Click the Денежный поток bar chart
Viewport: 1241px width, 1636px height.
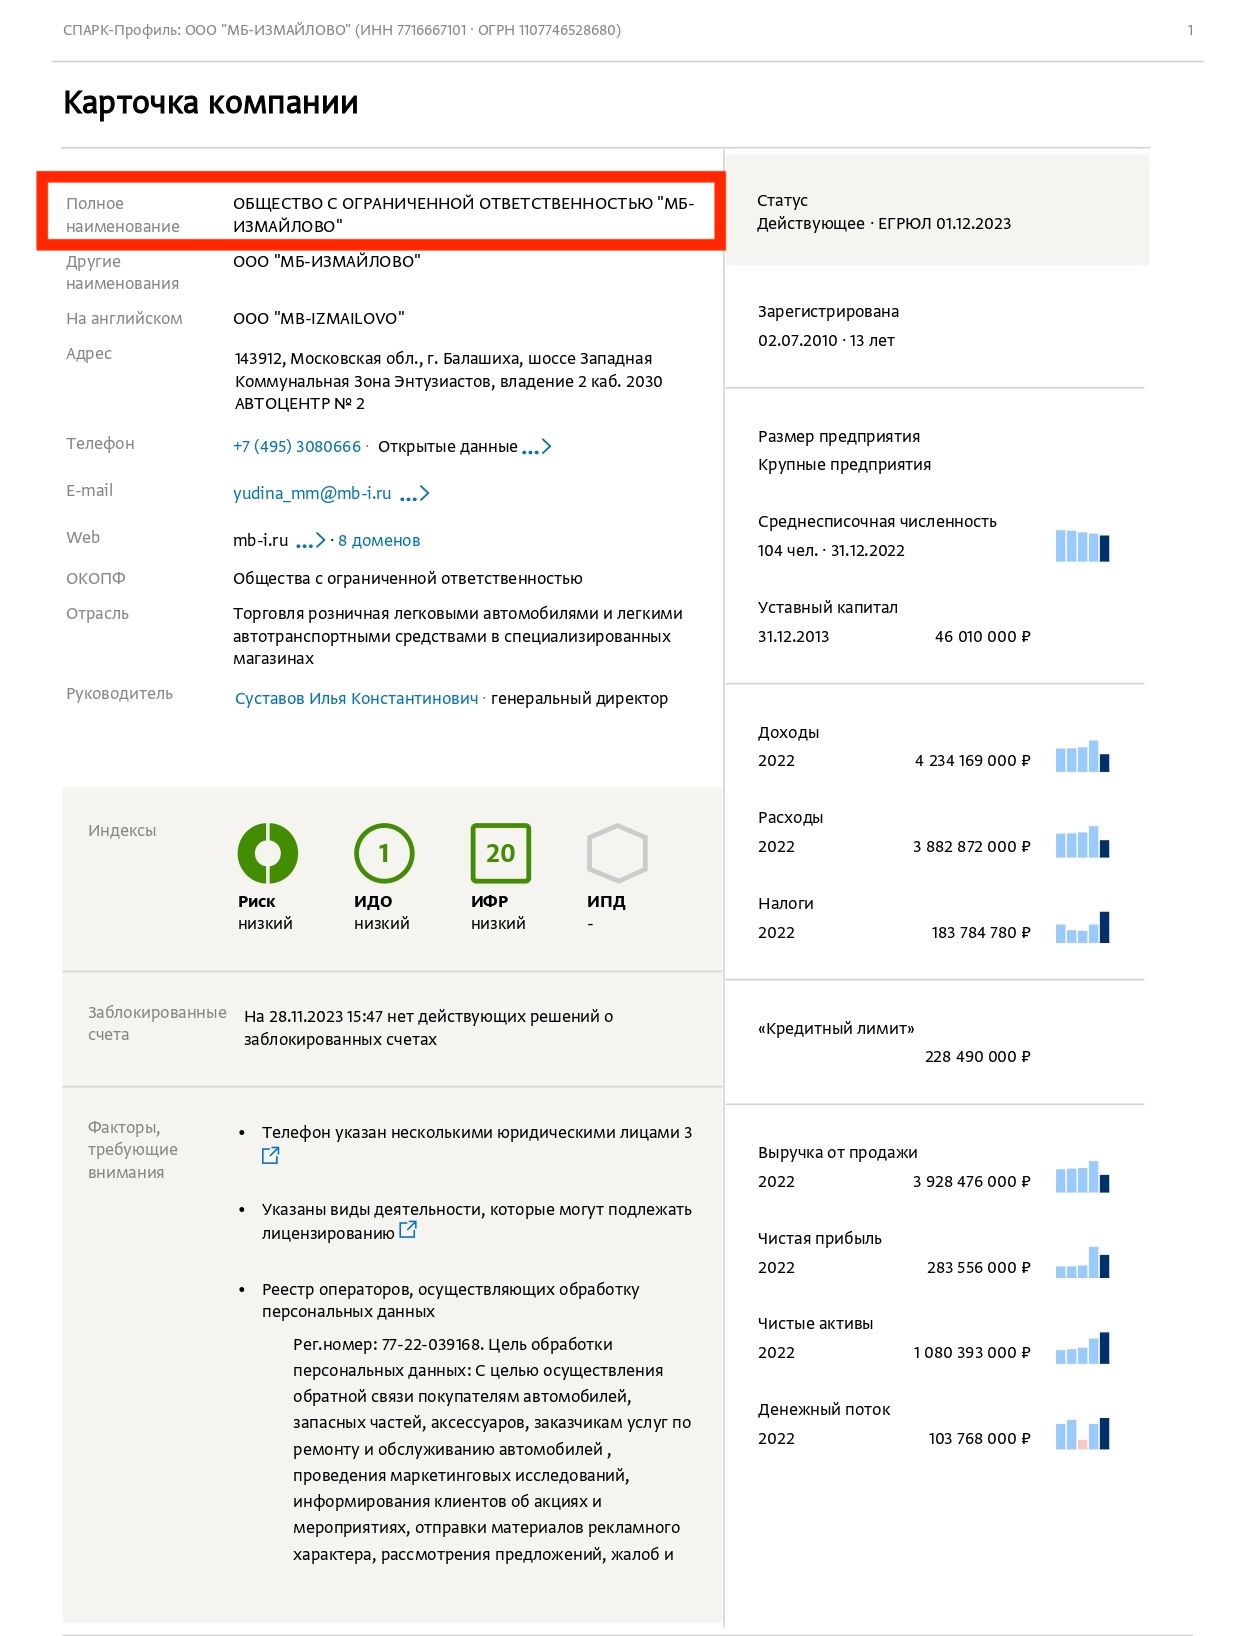pyautogui.click(x=1083, y=1433)
